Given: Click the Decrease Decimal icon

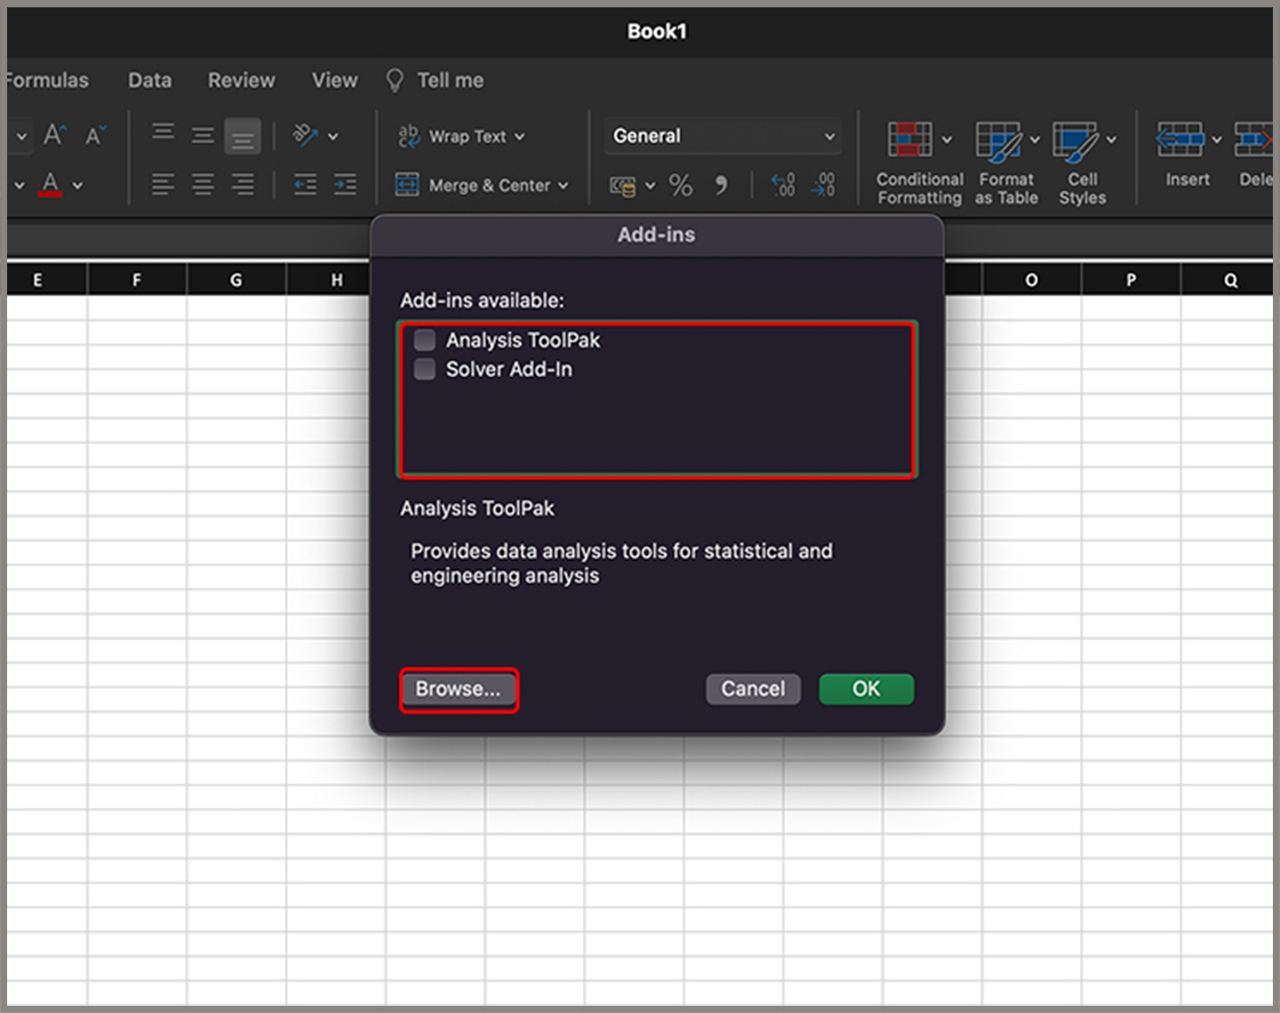Looking at the screenshot, I should pos(823,185).
